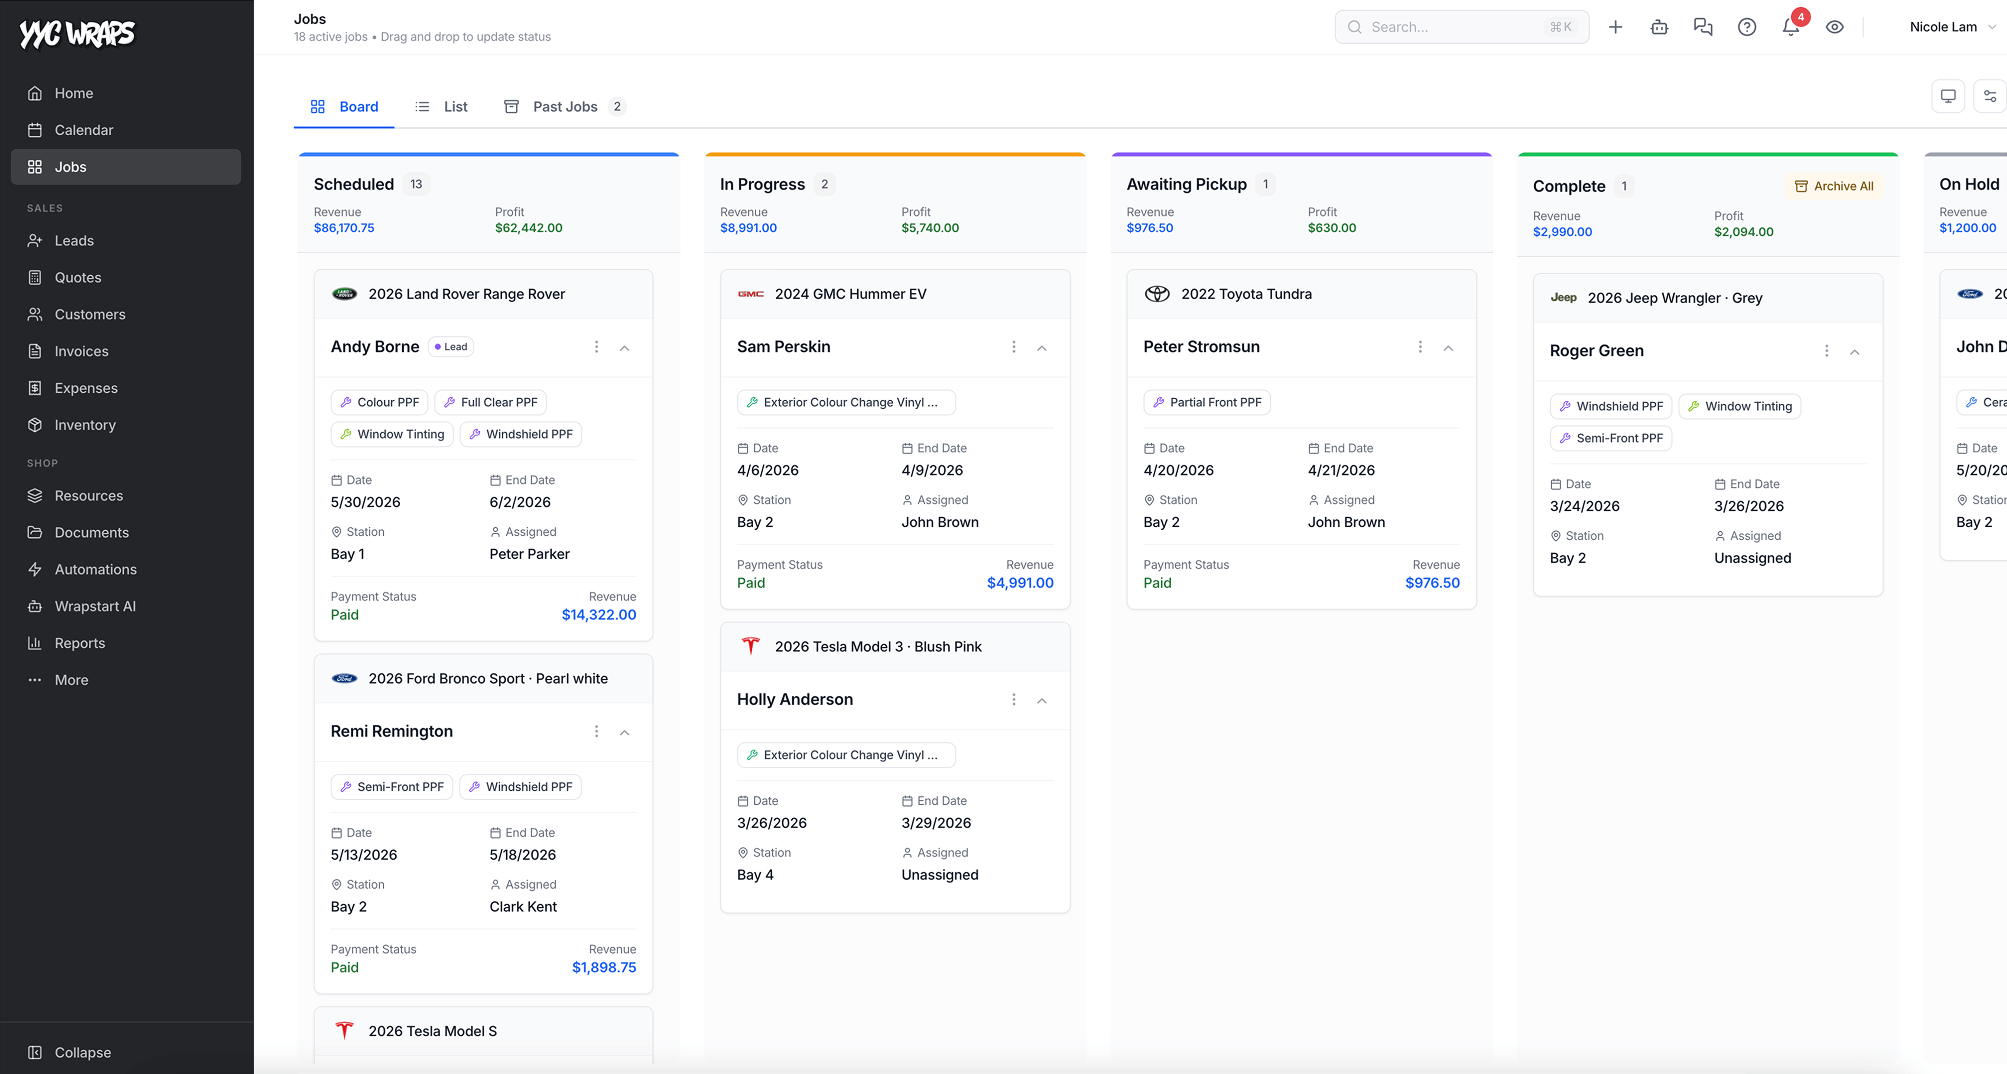Click Windshield PPF tag on Jeep Wrangler card

click(1611, 407)
